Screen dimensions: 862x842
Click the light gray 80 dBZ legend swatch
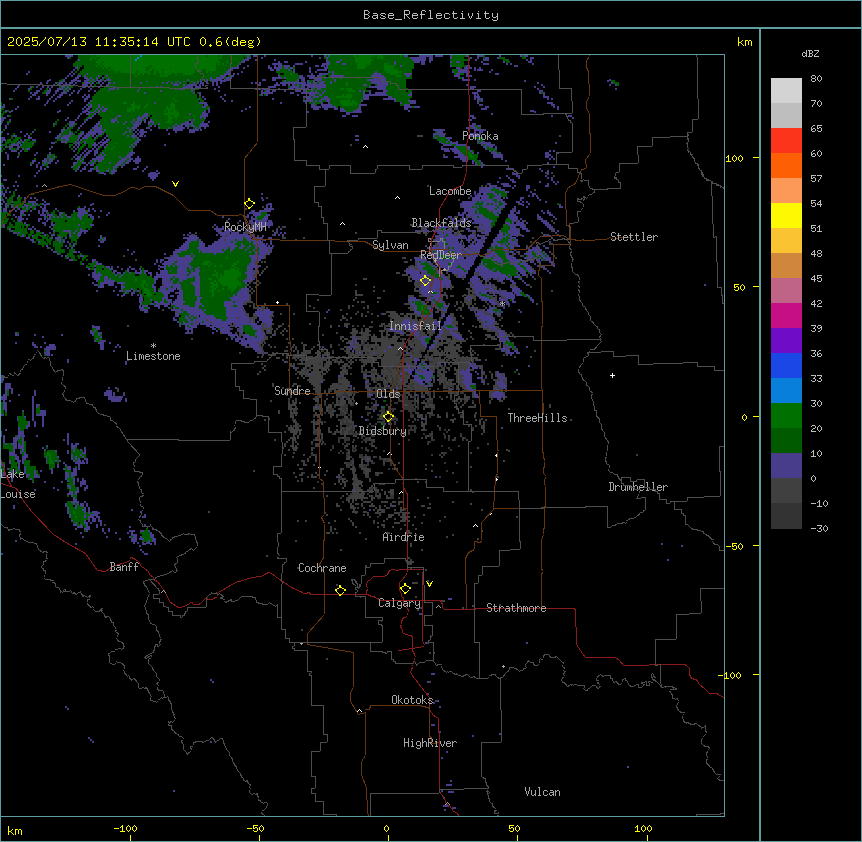point(786,91)
